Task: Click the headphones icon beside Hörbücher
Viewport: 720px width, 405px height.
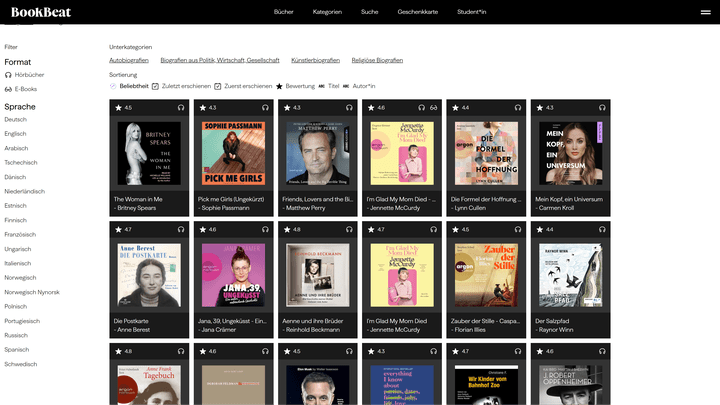Action: (8, 75)
